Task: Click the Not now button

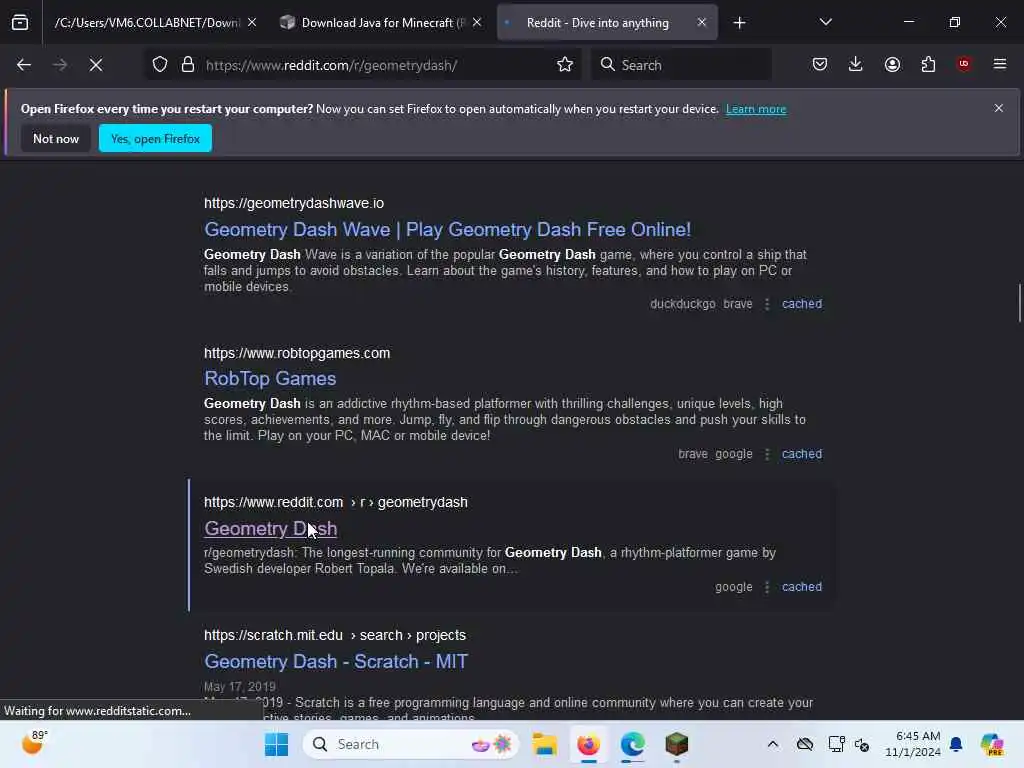Action: click(x=56, y=138)
